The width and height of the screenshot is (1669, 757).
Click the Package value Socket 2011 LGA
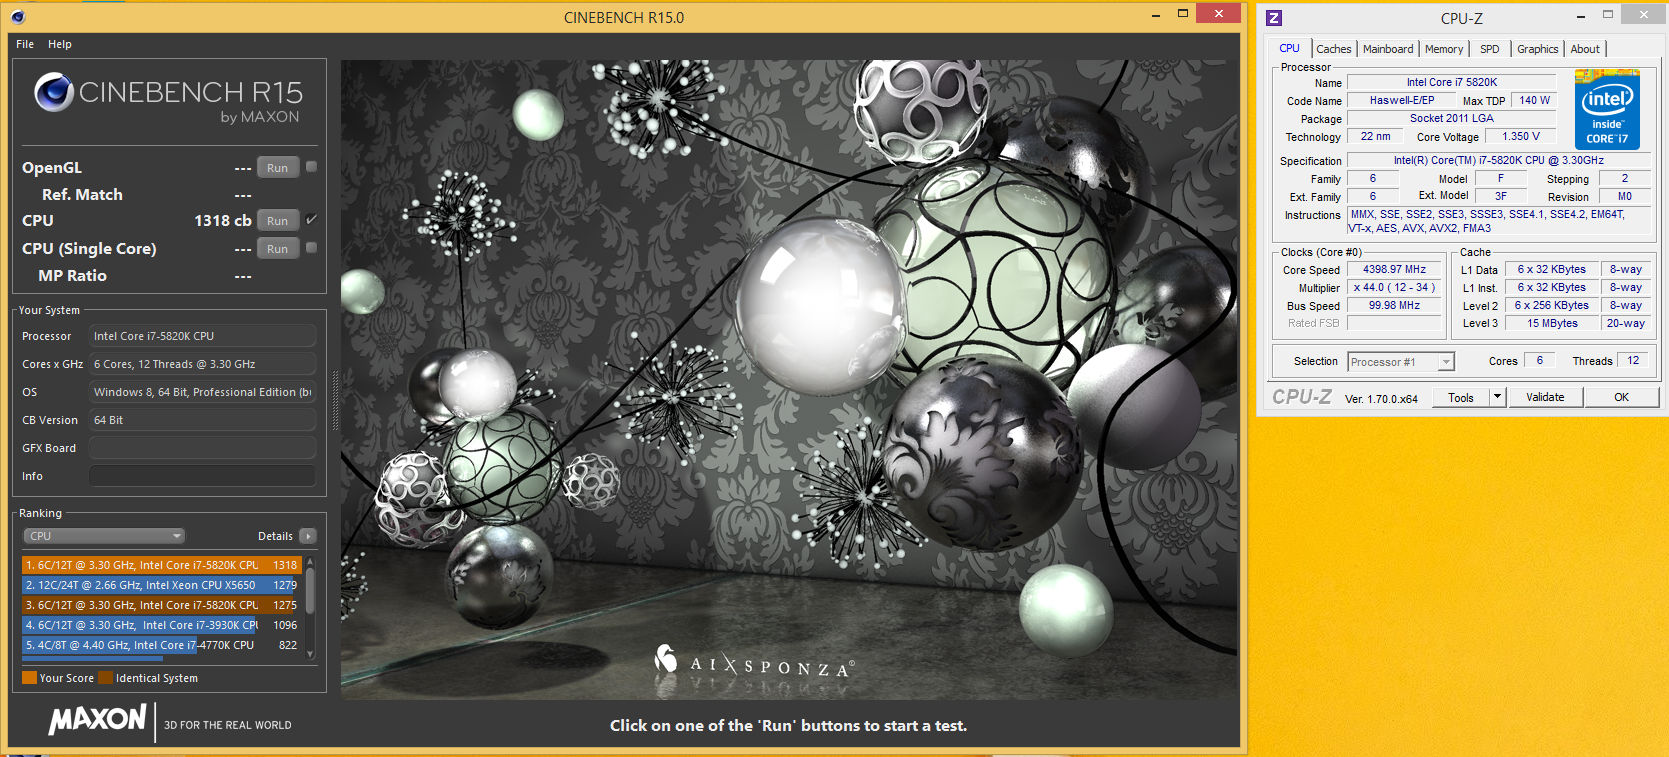[x=1452, y=118]
